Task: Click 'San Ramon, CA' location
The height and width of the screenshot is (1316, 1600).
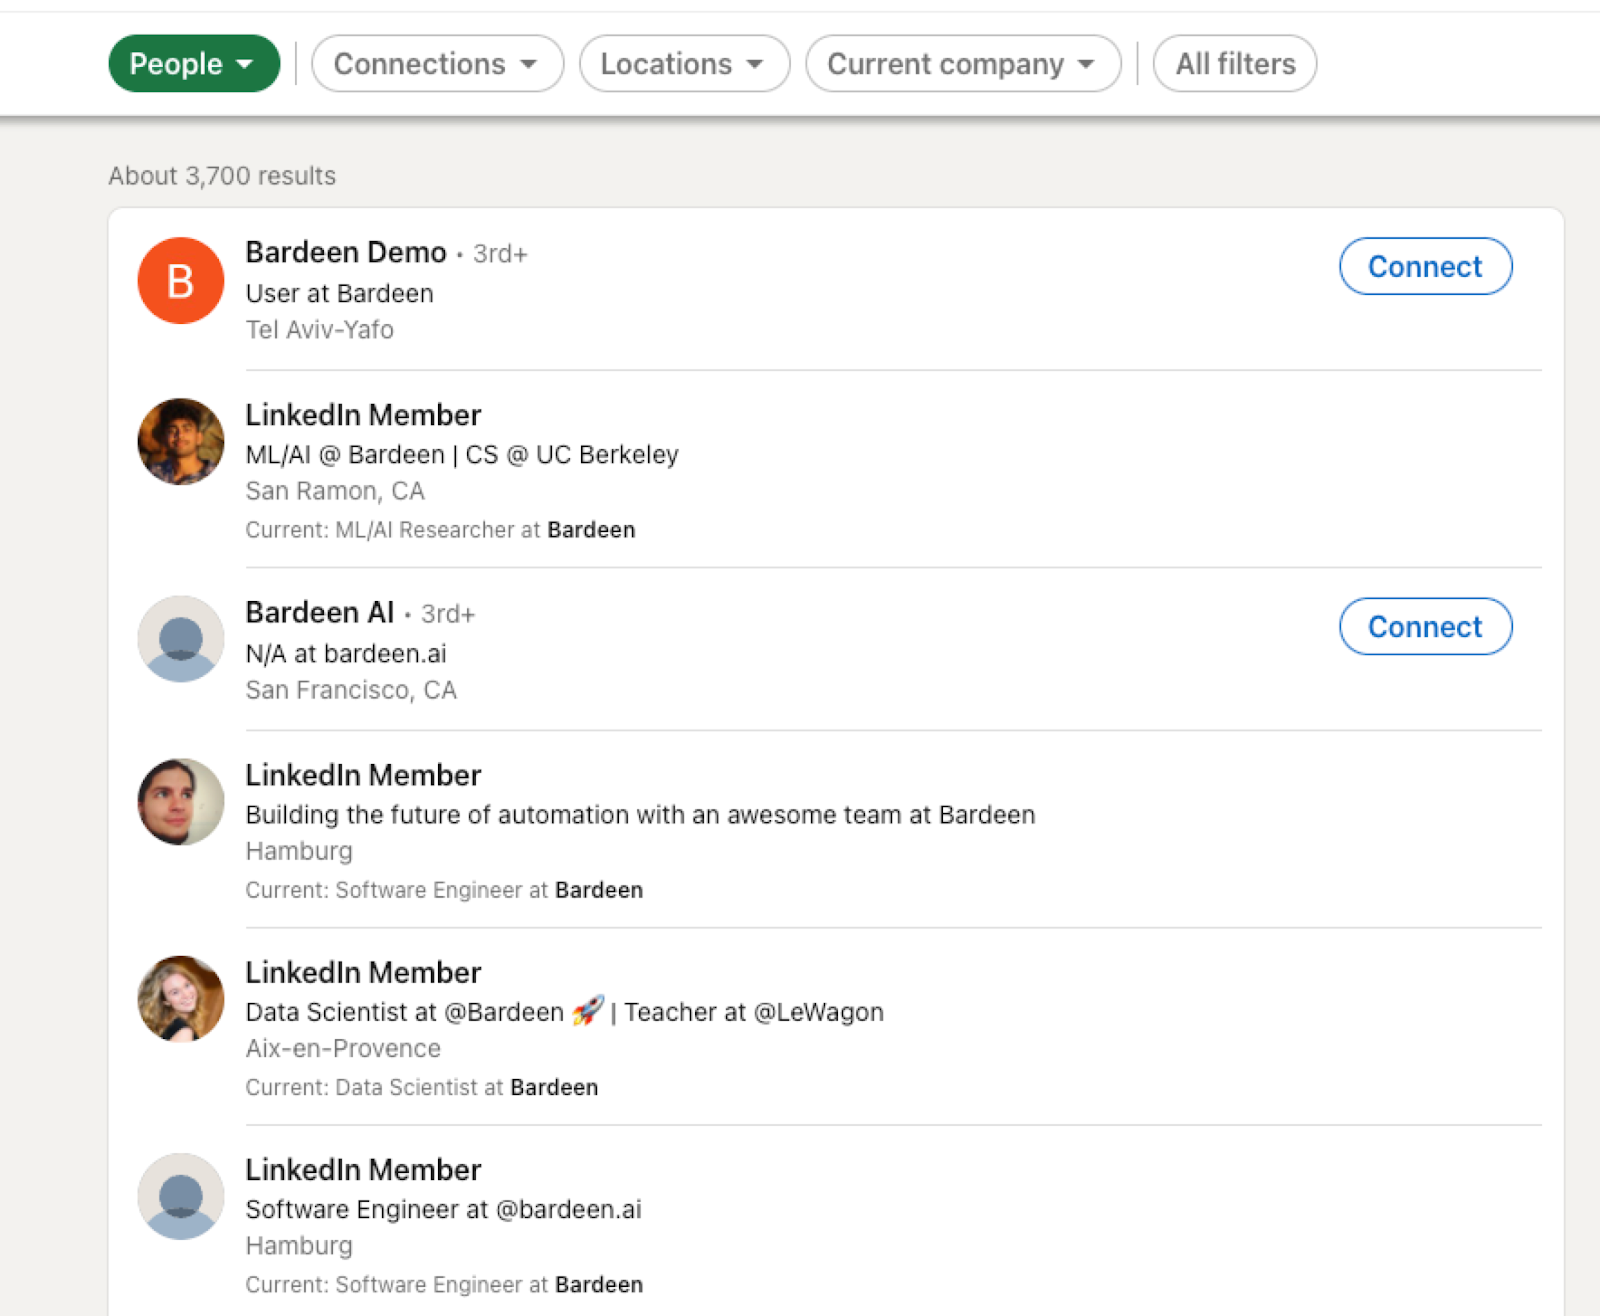Action: 335,491
